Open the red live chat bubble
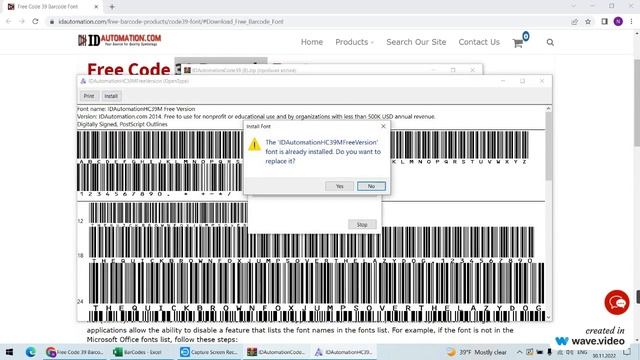Viewport: 640px width, 360px height. (617, 302)
